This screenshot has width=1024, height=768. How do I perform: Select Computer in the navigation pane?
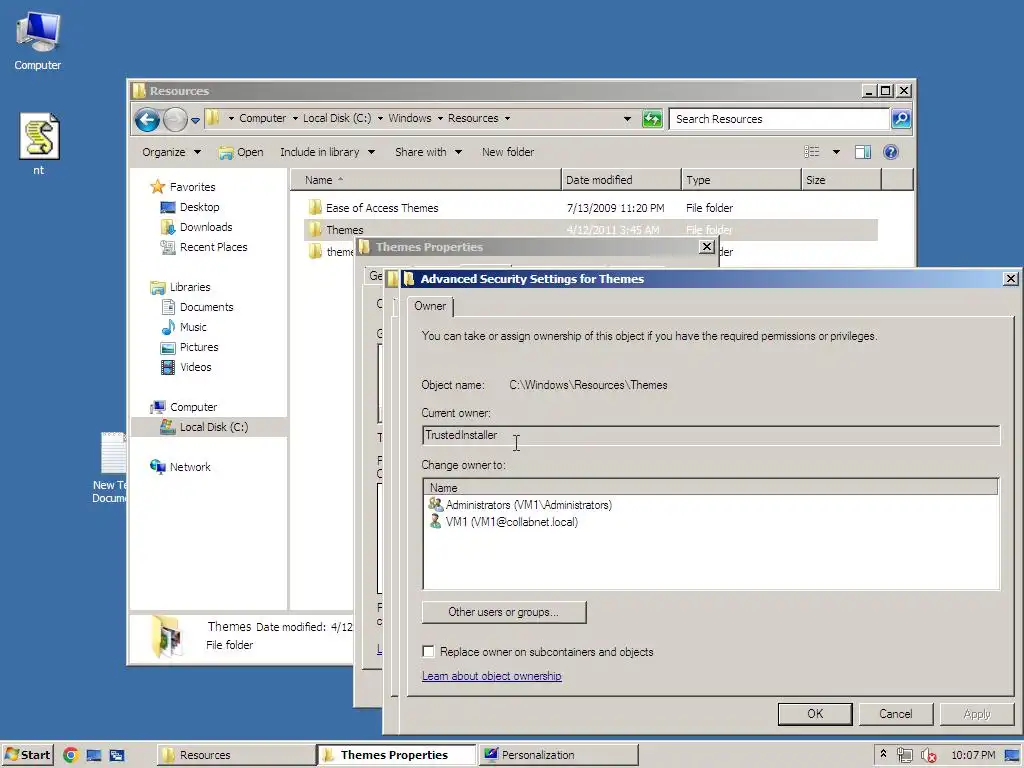[193, 407]
